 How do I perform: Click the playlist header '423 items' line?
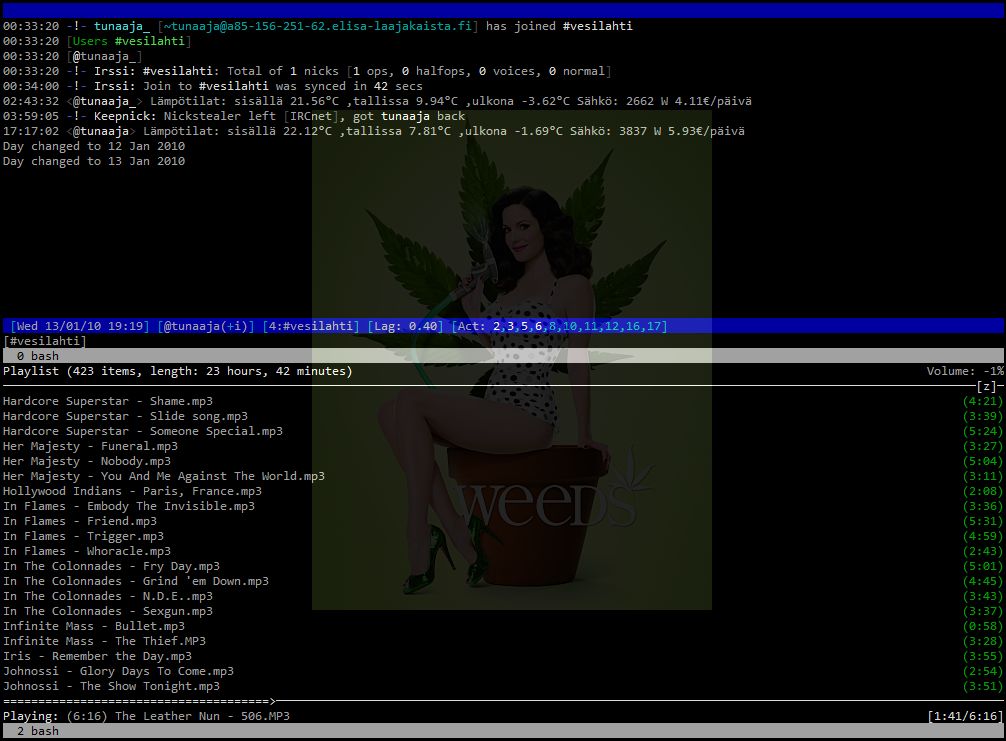tap(178, 371)
